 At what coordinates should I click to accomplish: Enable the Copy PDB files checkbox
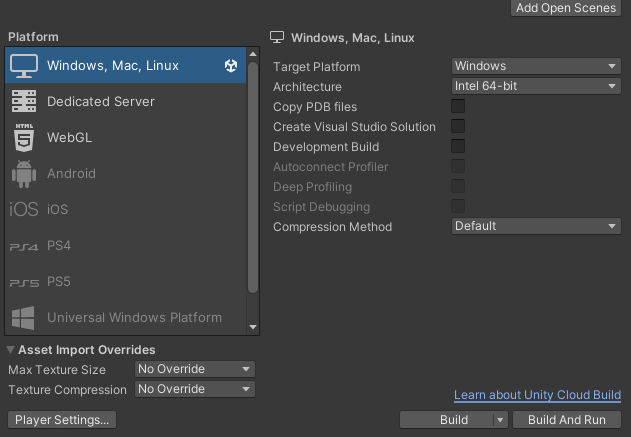pos(458,106)
